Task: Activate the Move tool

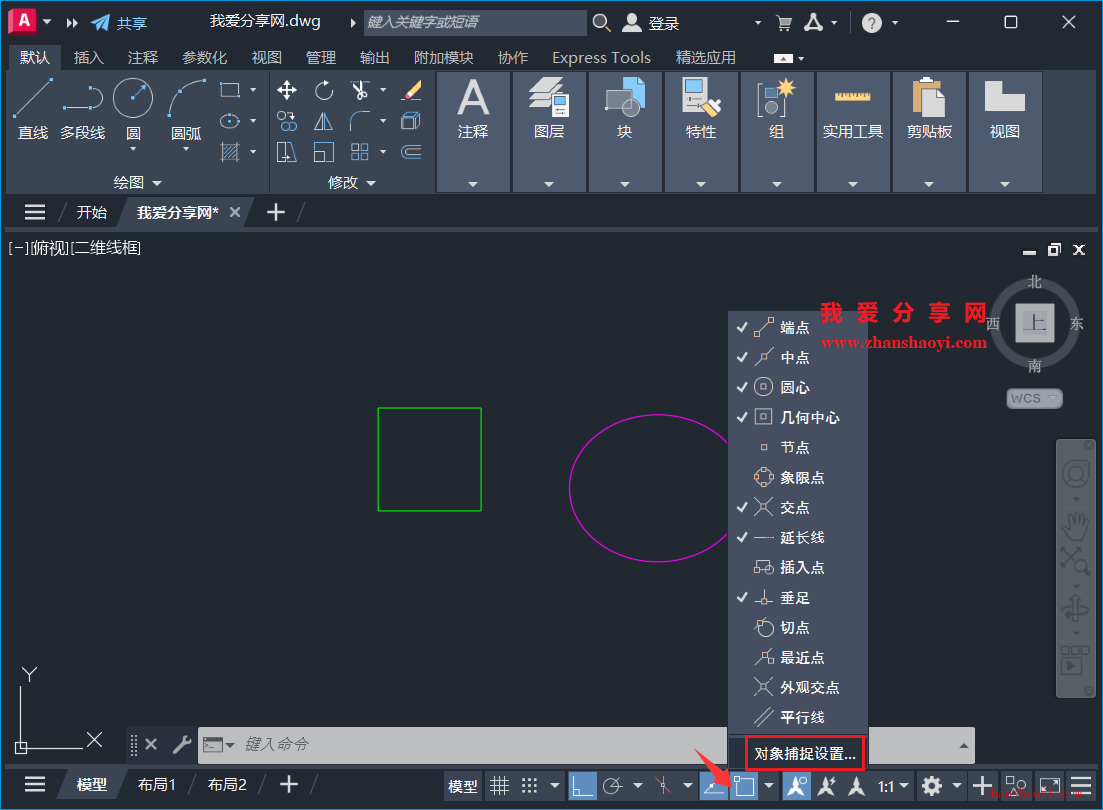Action: point(286,90)
